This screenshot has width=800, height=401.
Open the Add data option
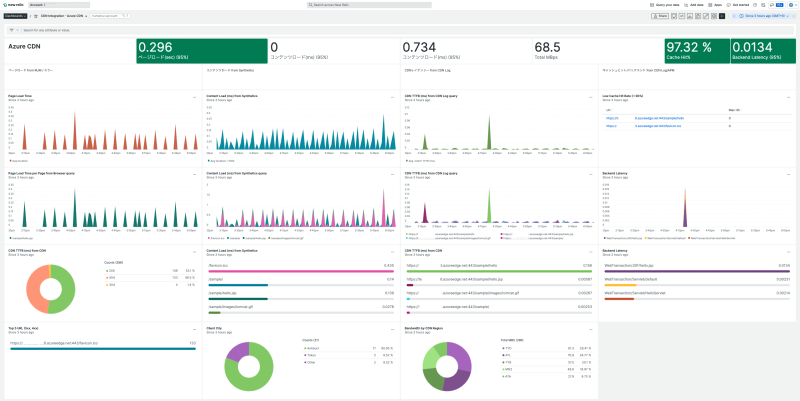[694, 5]
